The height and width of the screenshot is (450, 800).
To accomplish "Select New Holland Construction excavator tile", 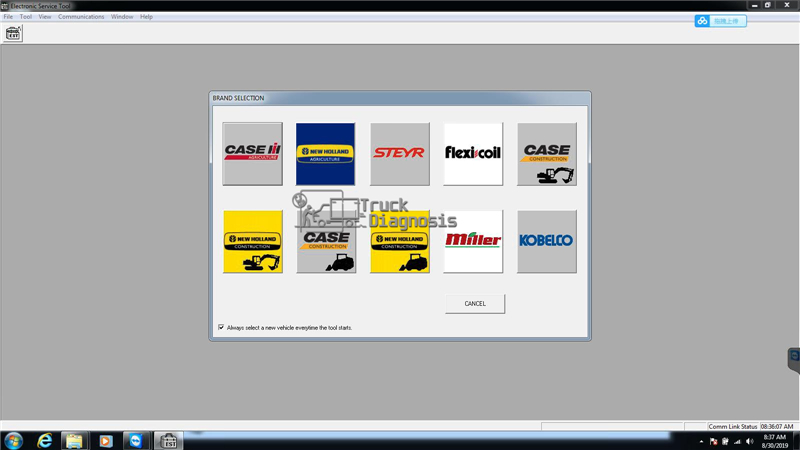I will (253, 241).
